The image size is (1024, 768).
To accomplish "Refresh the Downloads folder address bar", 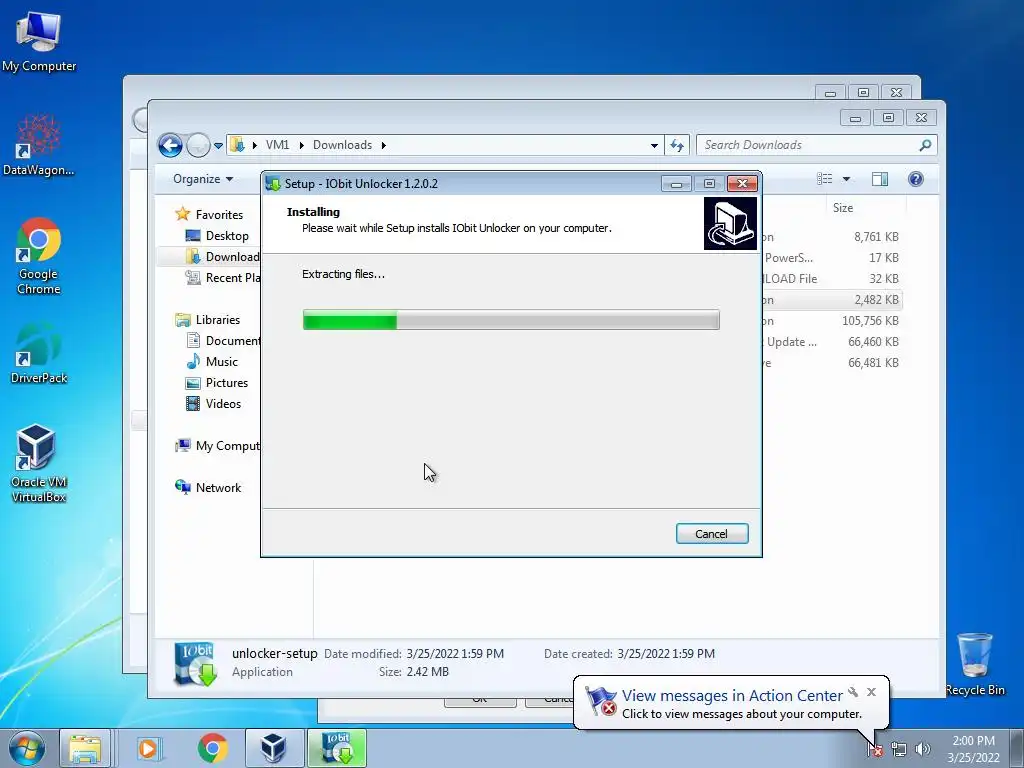I will 677,145.
